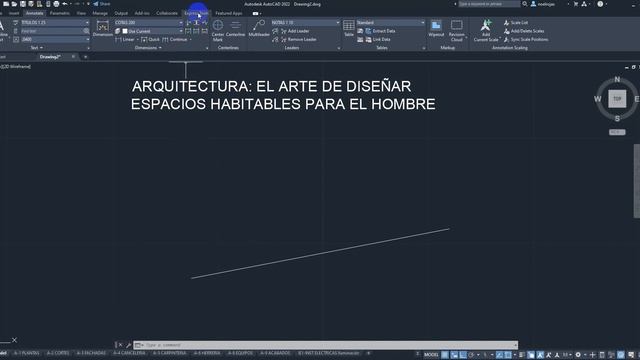Select the Revision Cloud tool
The image size is (640, 360).
pyautogui.click(x=456, y=31)
